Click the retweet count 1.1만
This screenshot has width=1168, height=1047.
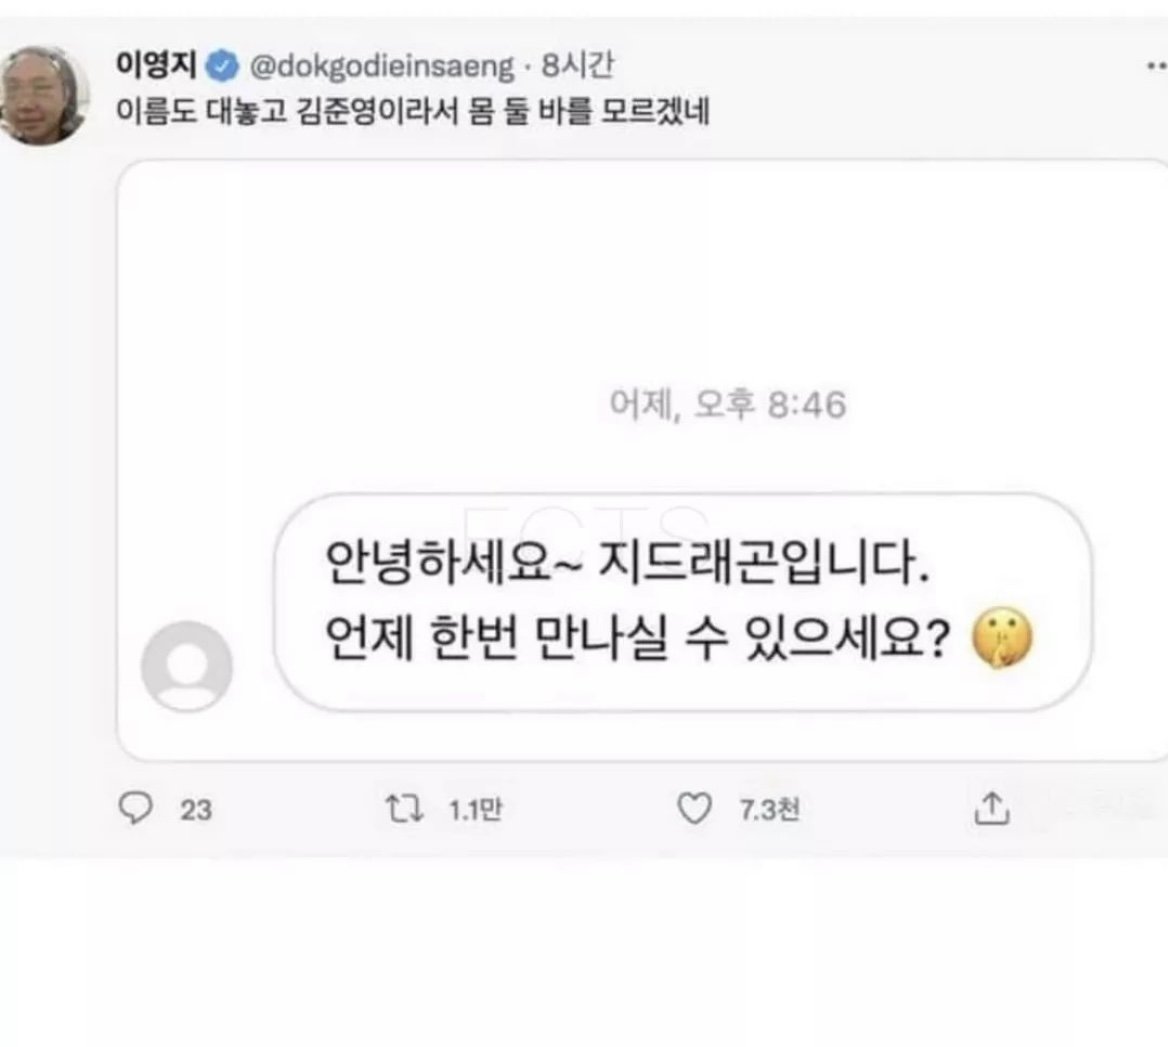coord(475,809)
